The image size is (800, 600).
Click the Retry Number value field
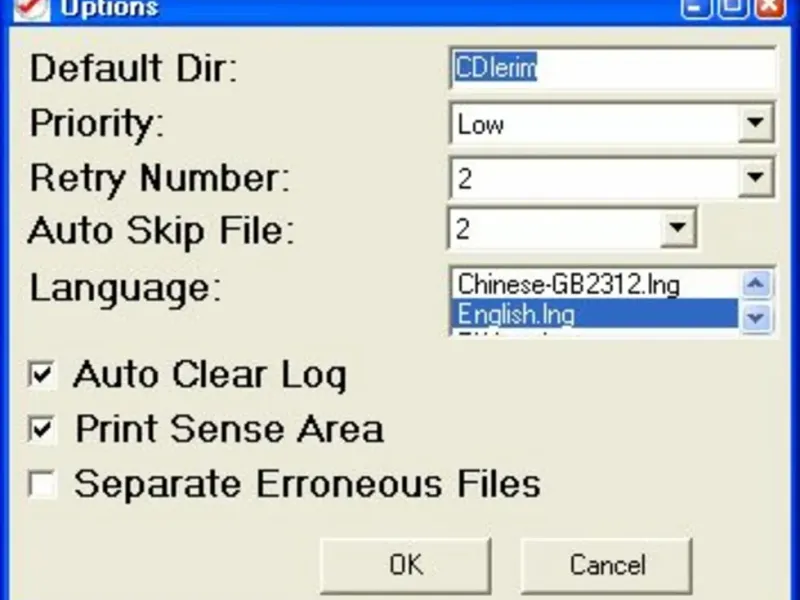click(595, 178)
